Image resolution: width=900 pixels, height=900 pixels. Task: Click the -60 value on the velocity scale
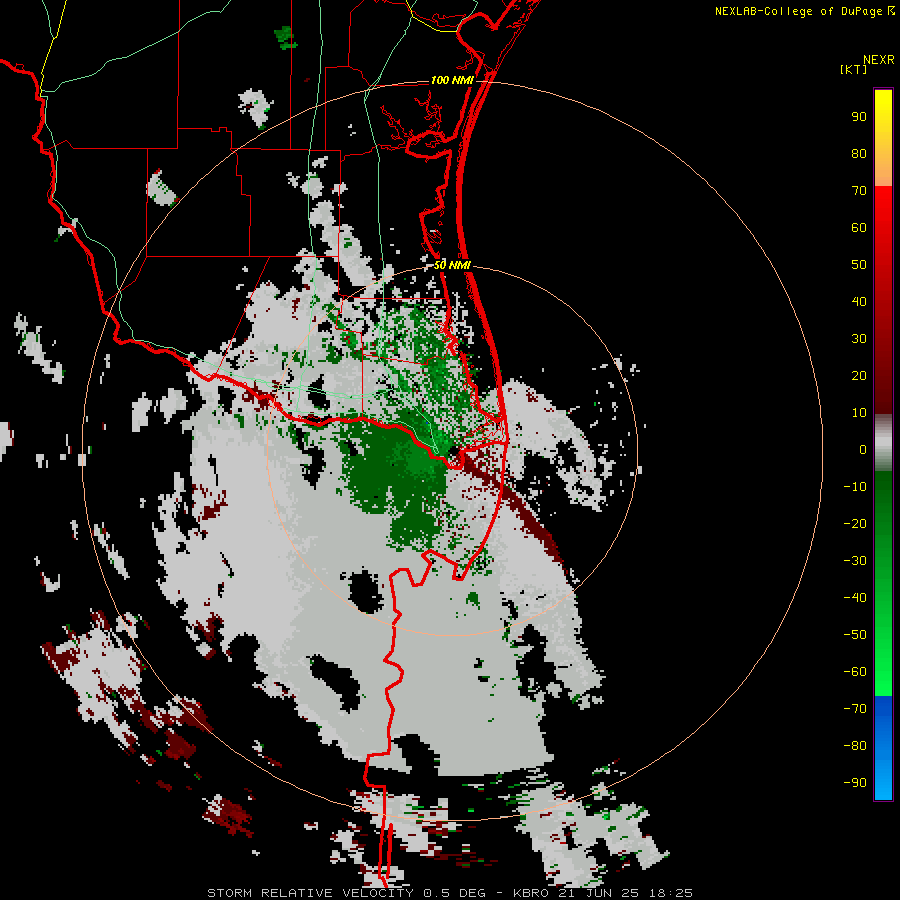point(855,672)
